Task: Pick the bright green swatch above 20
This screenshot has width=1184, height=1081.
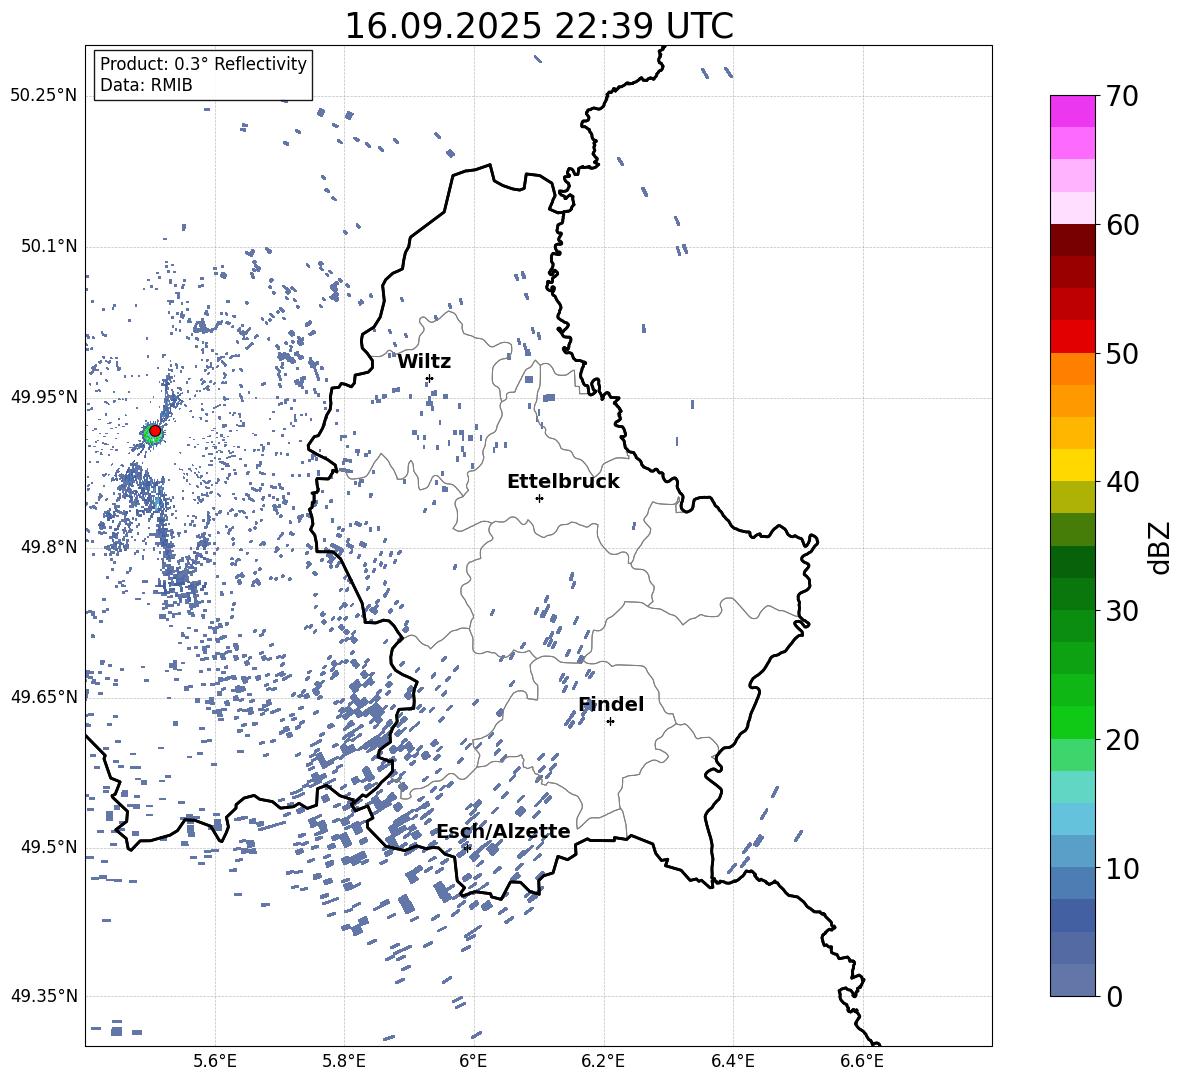Action: pos(1073,723)
